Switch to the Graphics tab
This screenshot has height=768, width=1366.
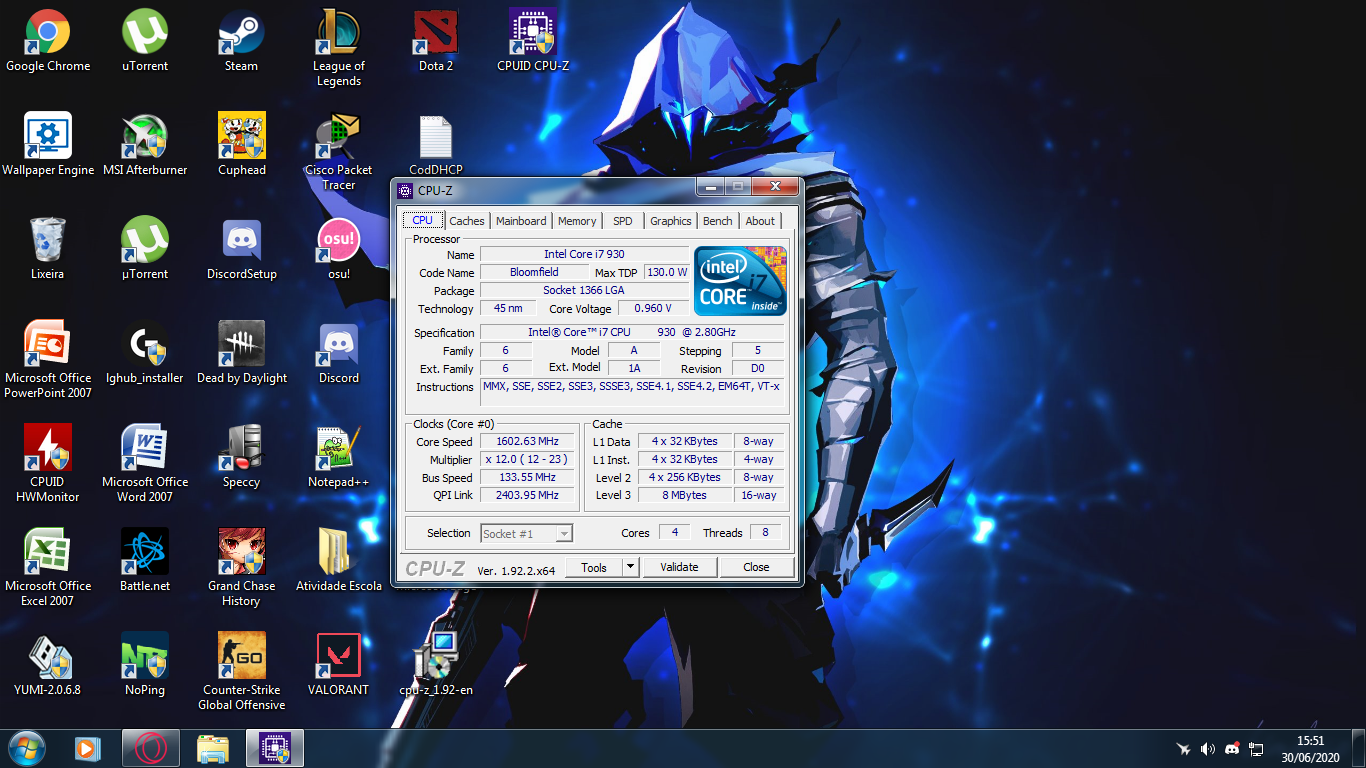(x=670, y=221)
